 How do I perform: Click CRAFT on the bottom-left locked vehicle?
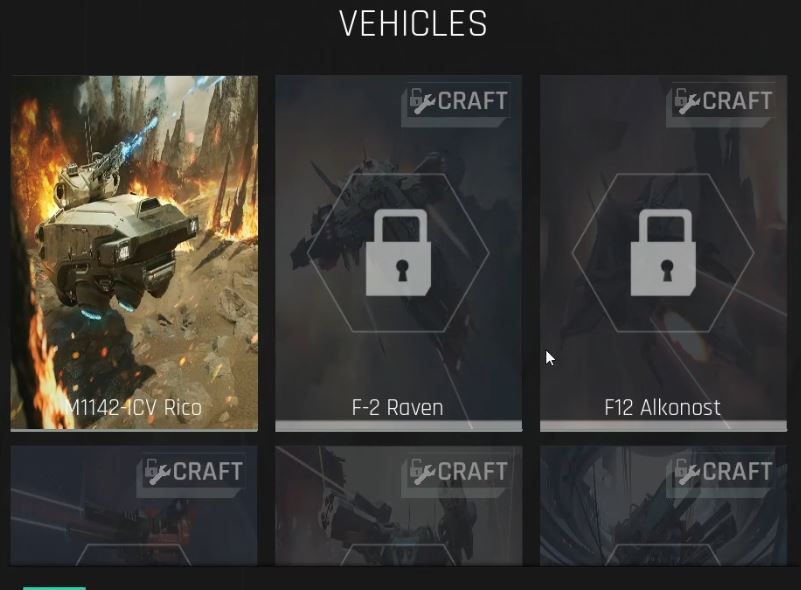[x=207, y=471]
